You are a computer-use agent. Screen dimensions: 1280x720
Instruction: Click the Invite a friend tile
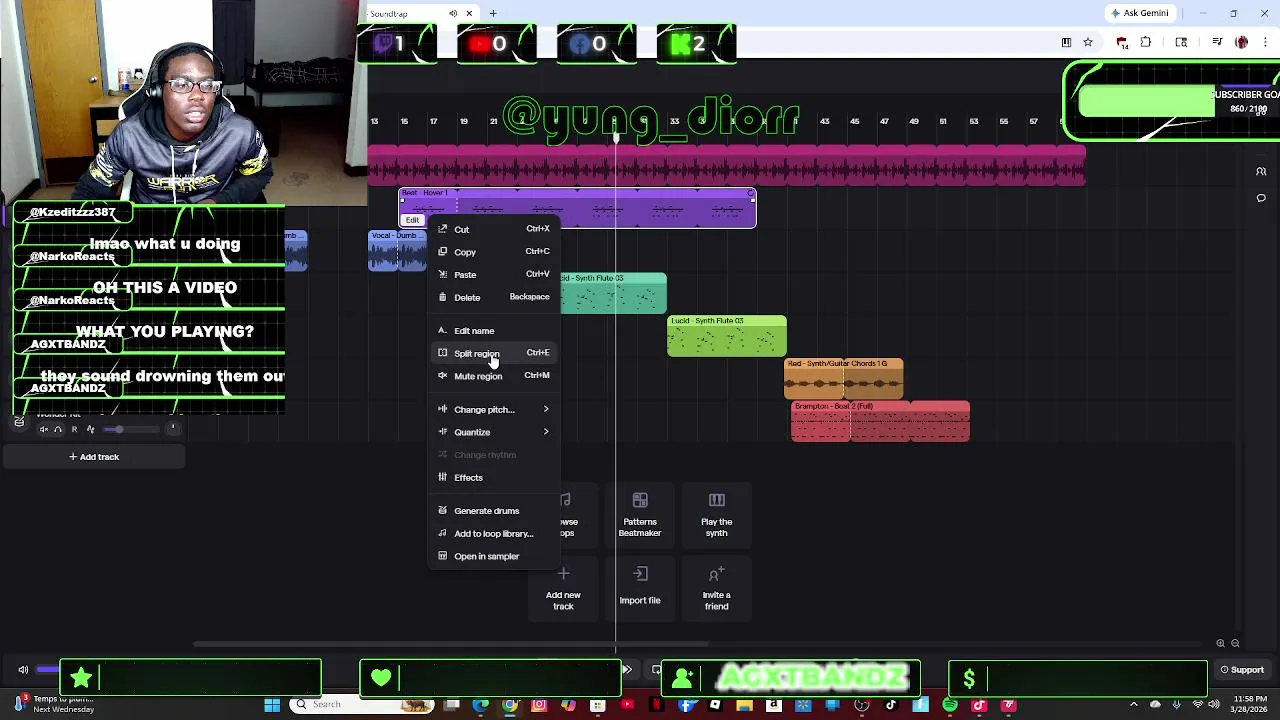tap(716, 588)
